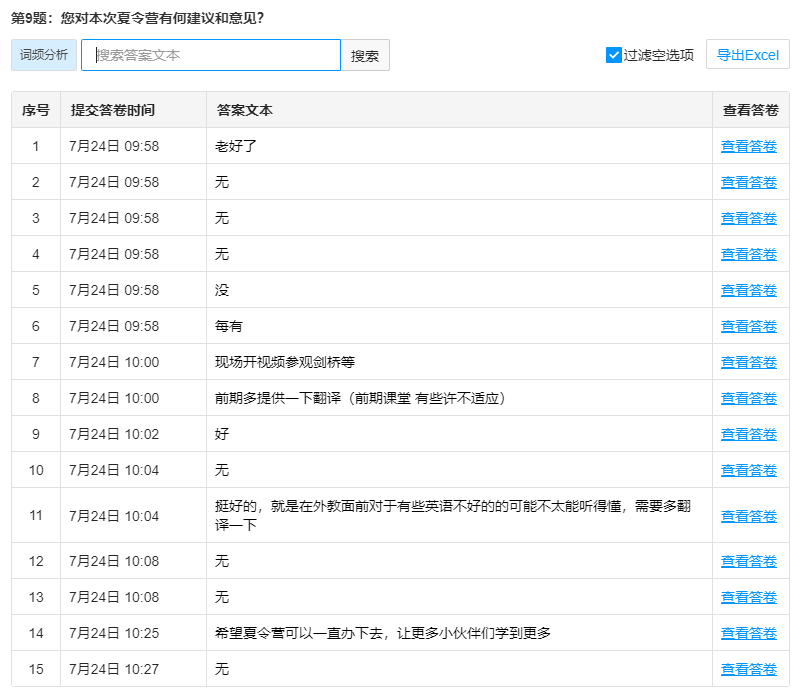Open 查看答卷 link for row 10

[748, 470]
